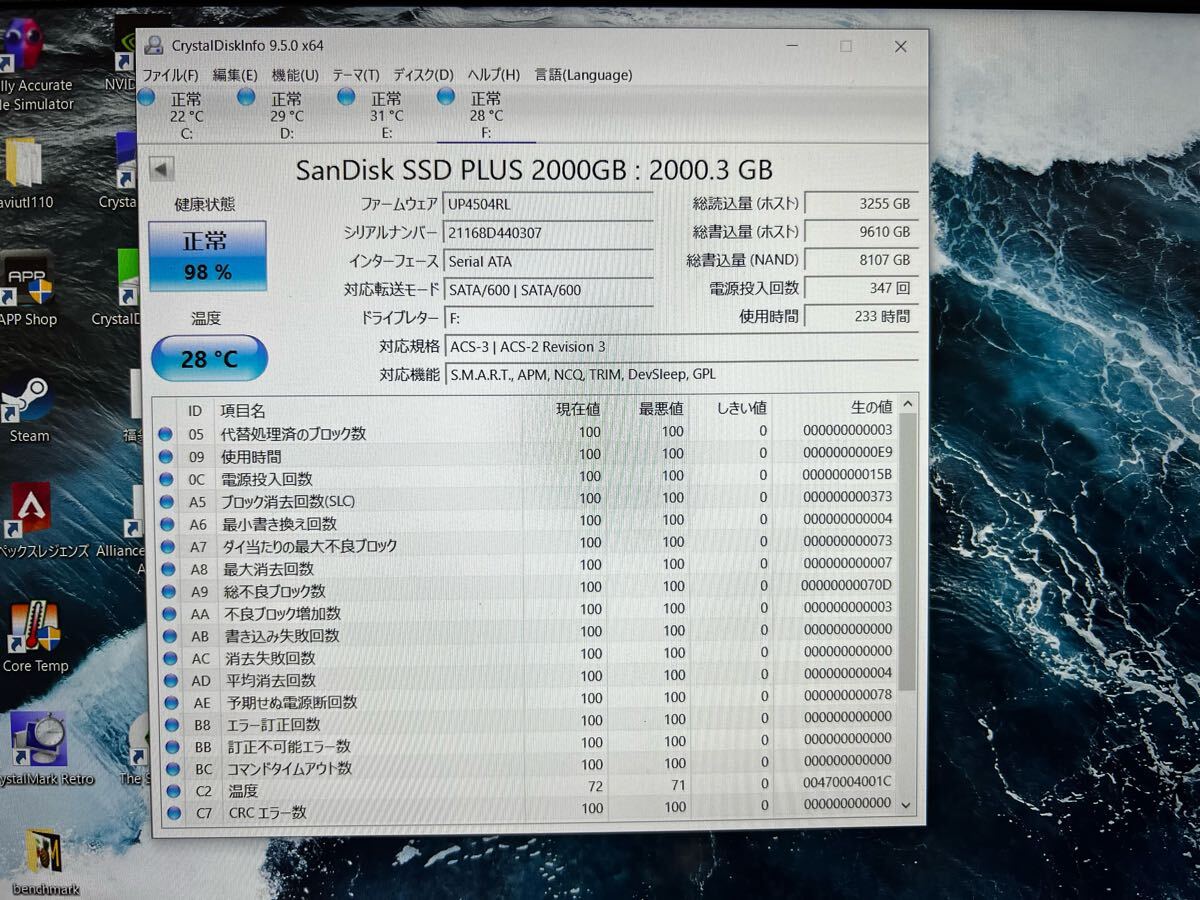
Task: Click the firmware field UP4504RL
Action: [x=548, y=204]
